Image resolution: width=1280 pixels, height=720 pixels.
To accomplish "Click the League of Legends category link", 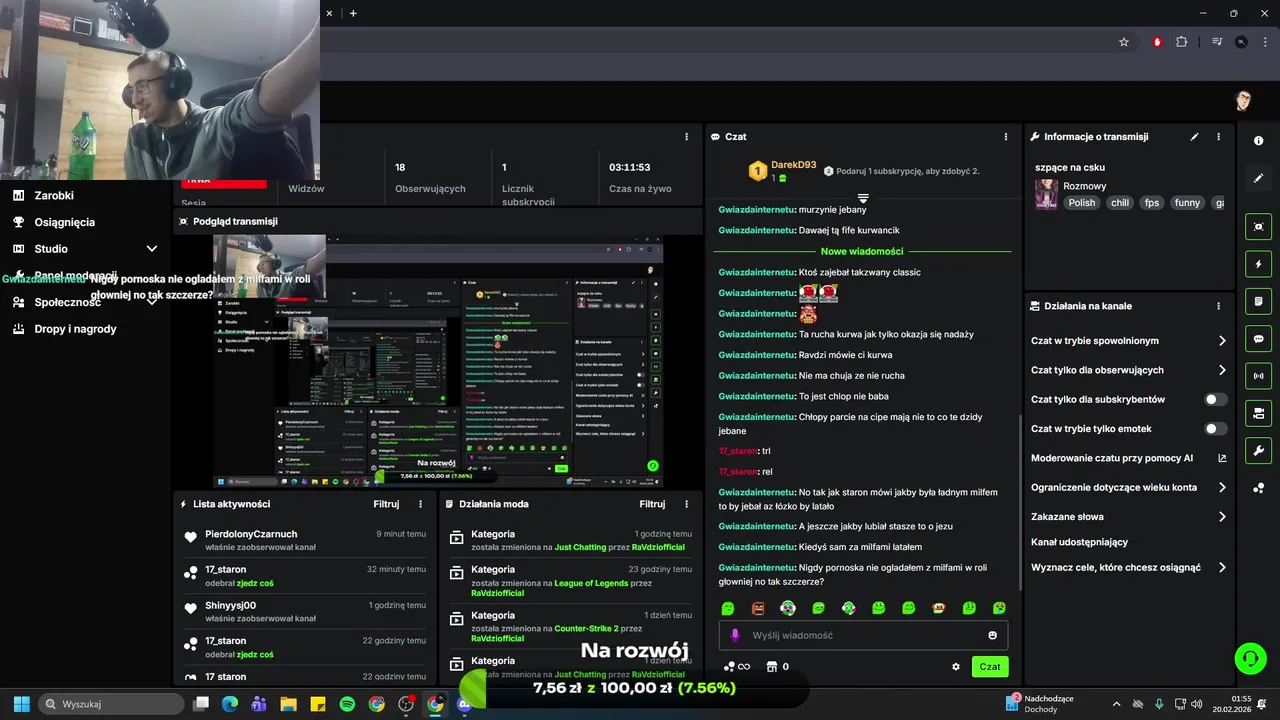I will tap(592, 583).
